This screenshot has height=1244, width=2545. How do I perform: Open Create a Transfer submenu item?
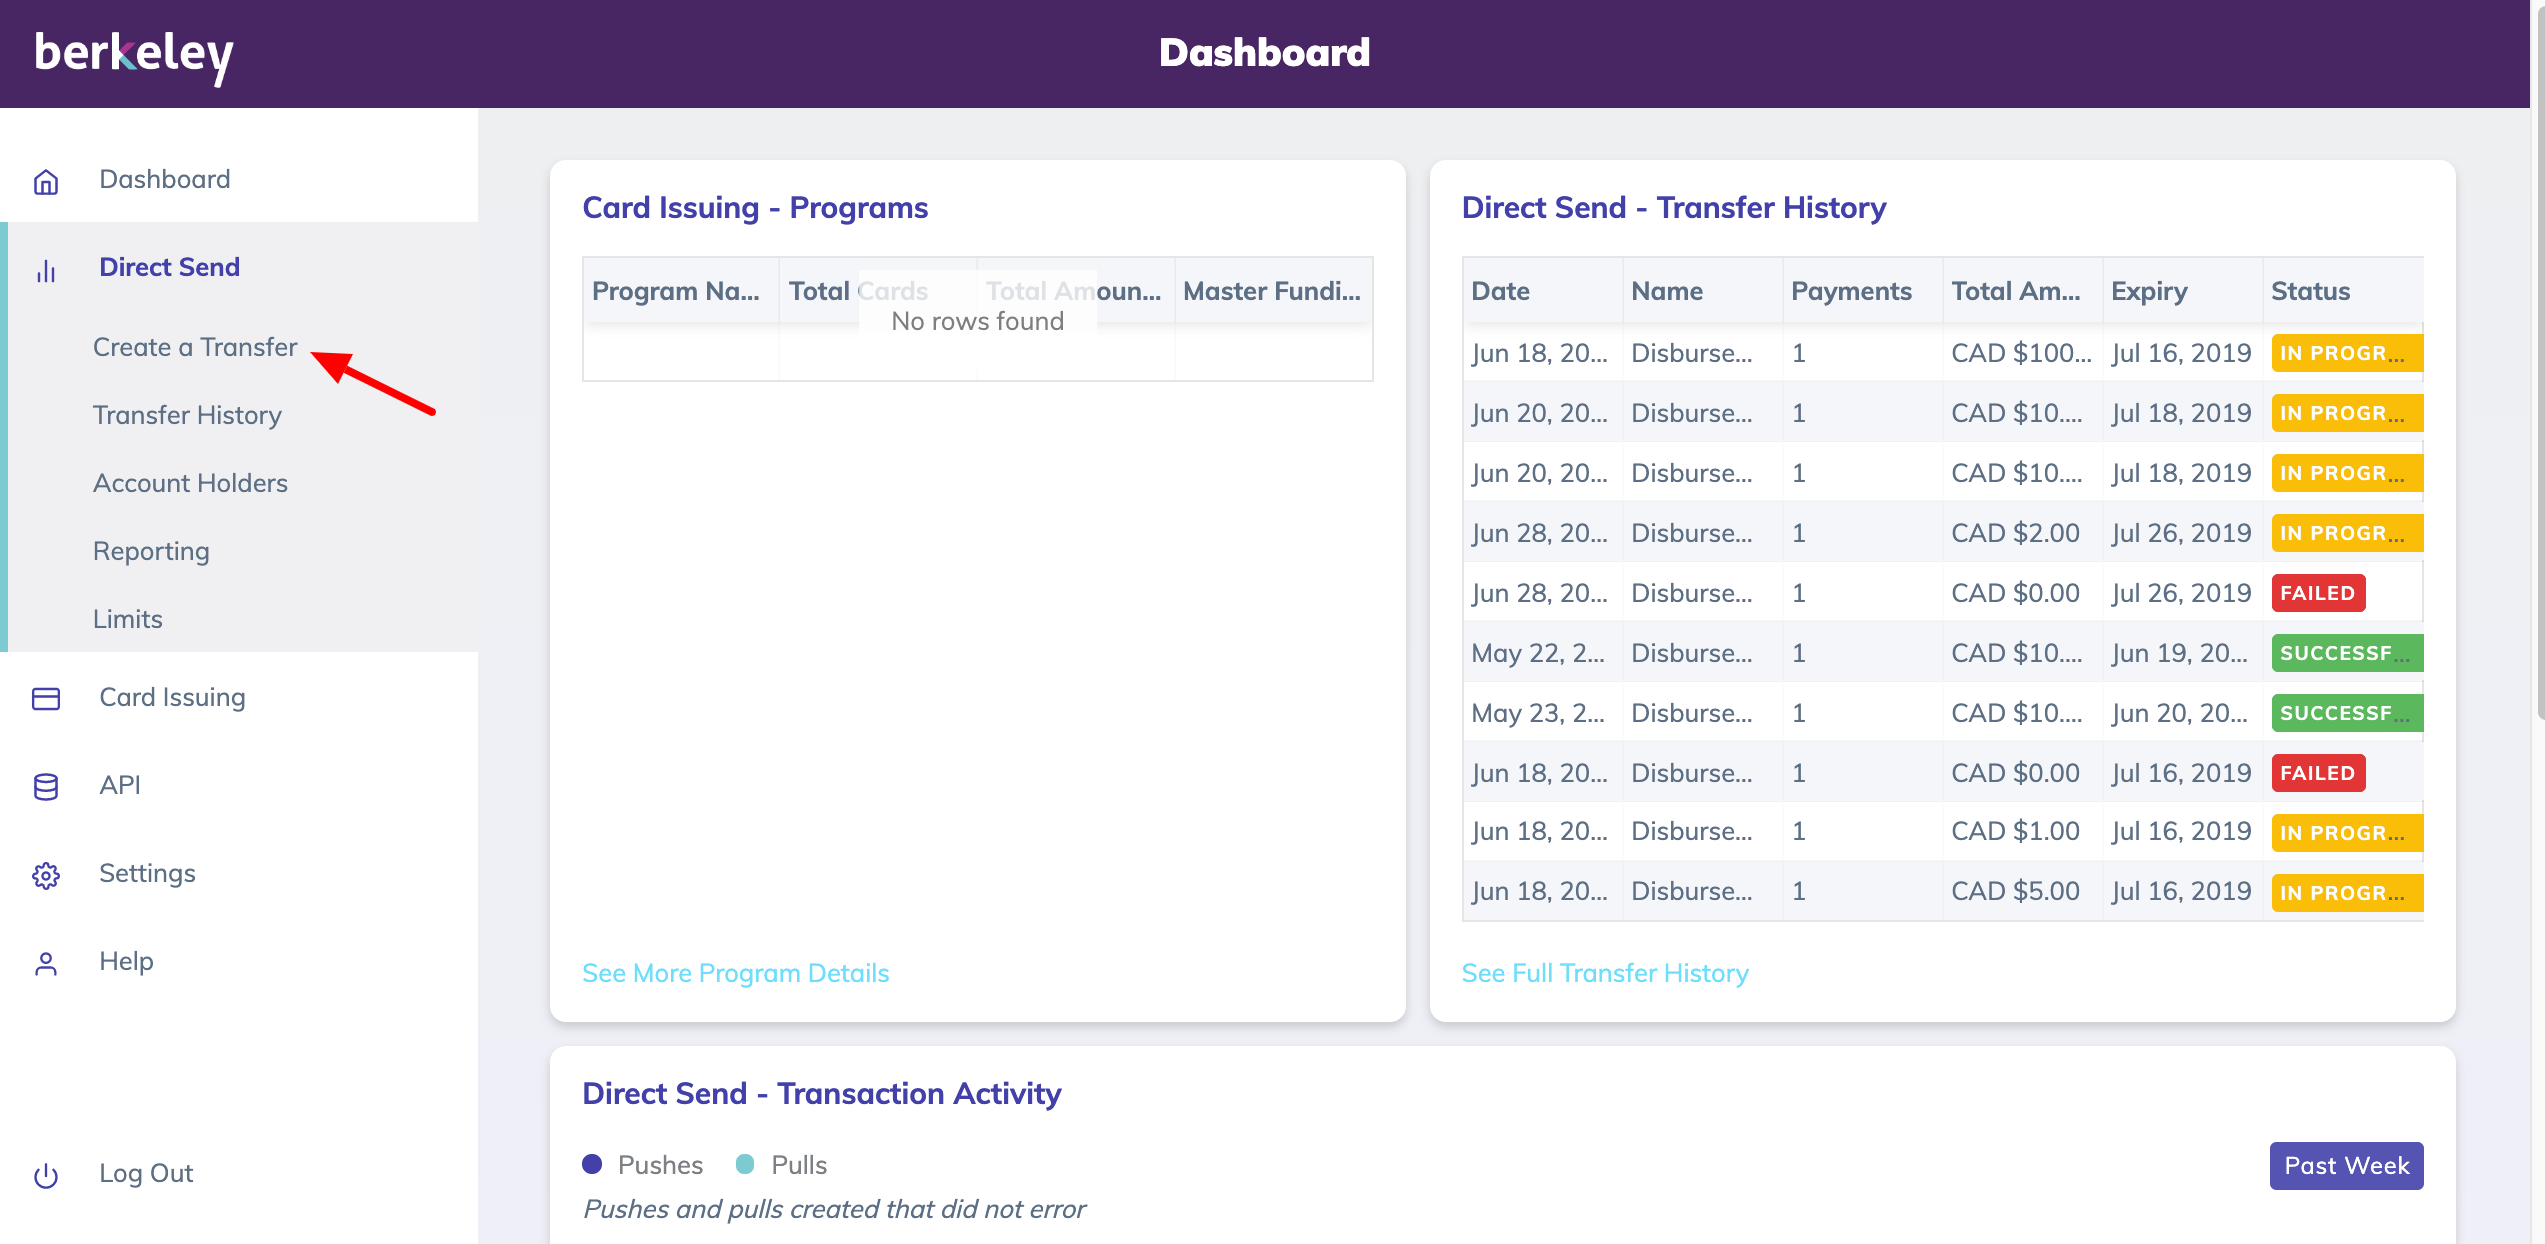[x=195, y=347]
